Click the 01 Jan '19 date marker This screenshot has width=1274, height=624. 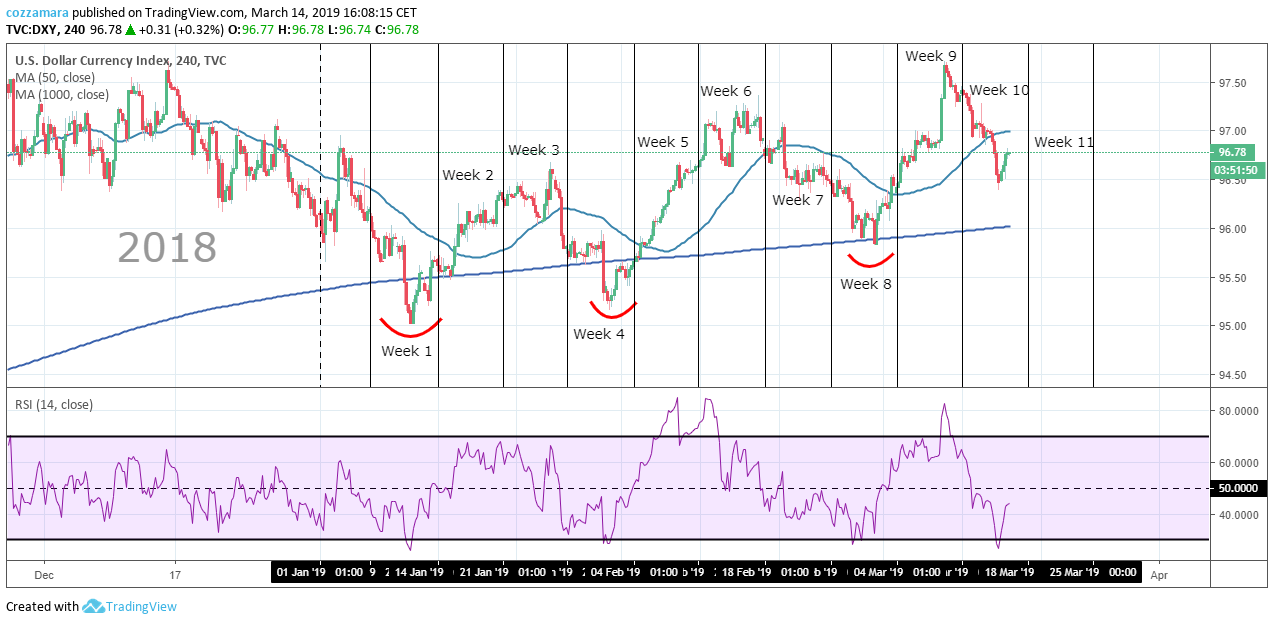pyautogui.click(x=303, y=572)
